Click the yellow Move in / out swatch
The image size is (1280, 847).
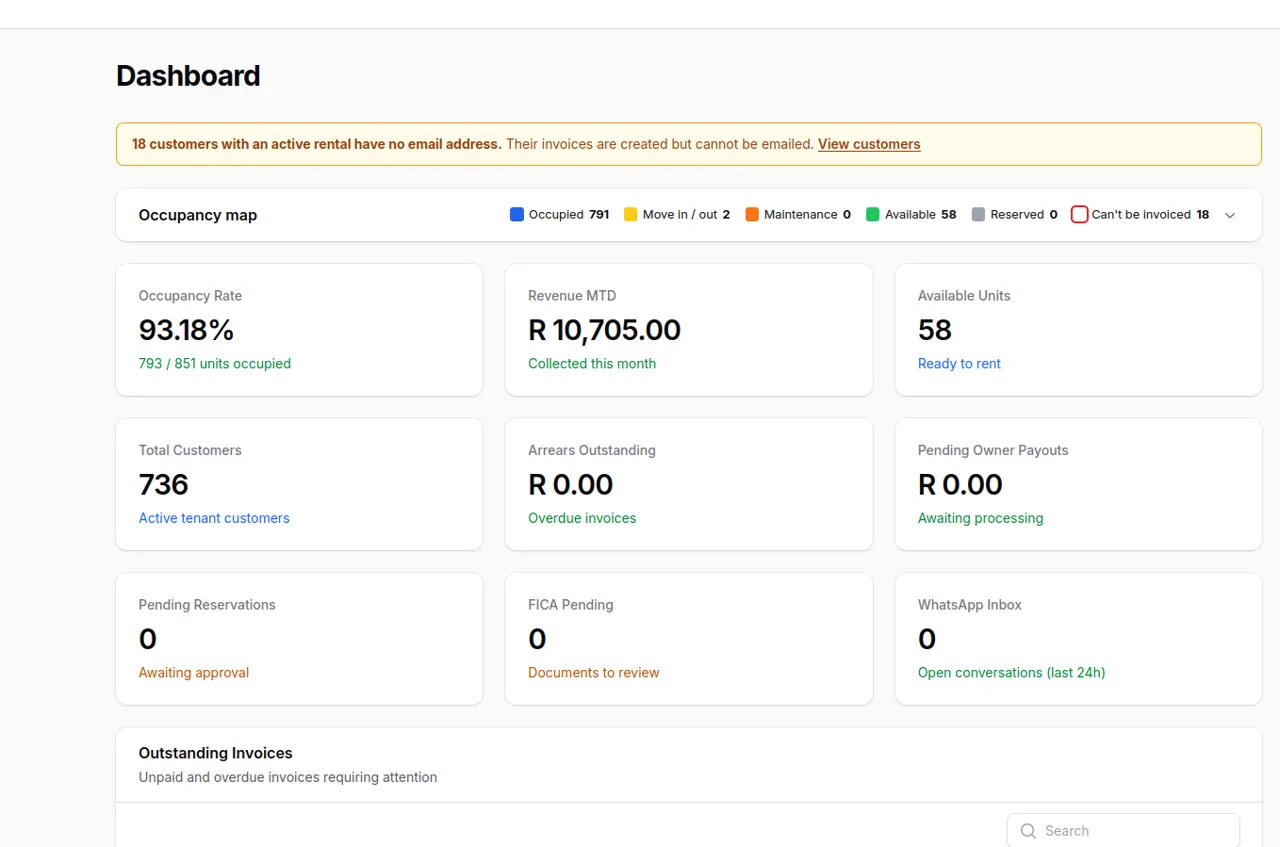click(631, 214)
